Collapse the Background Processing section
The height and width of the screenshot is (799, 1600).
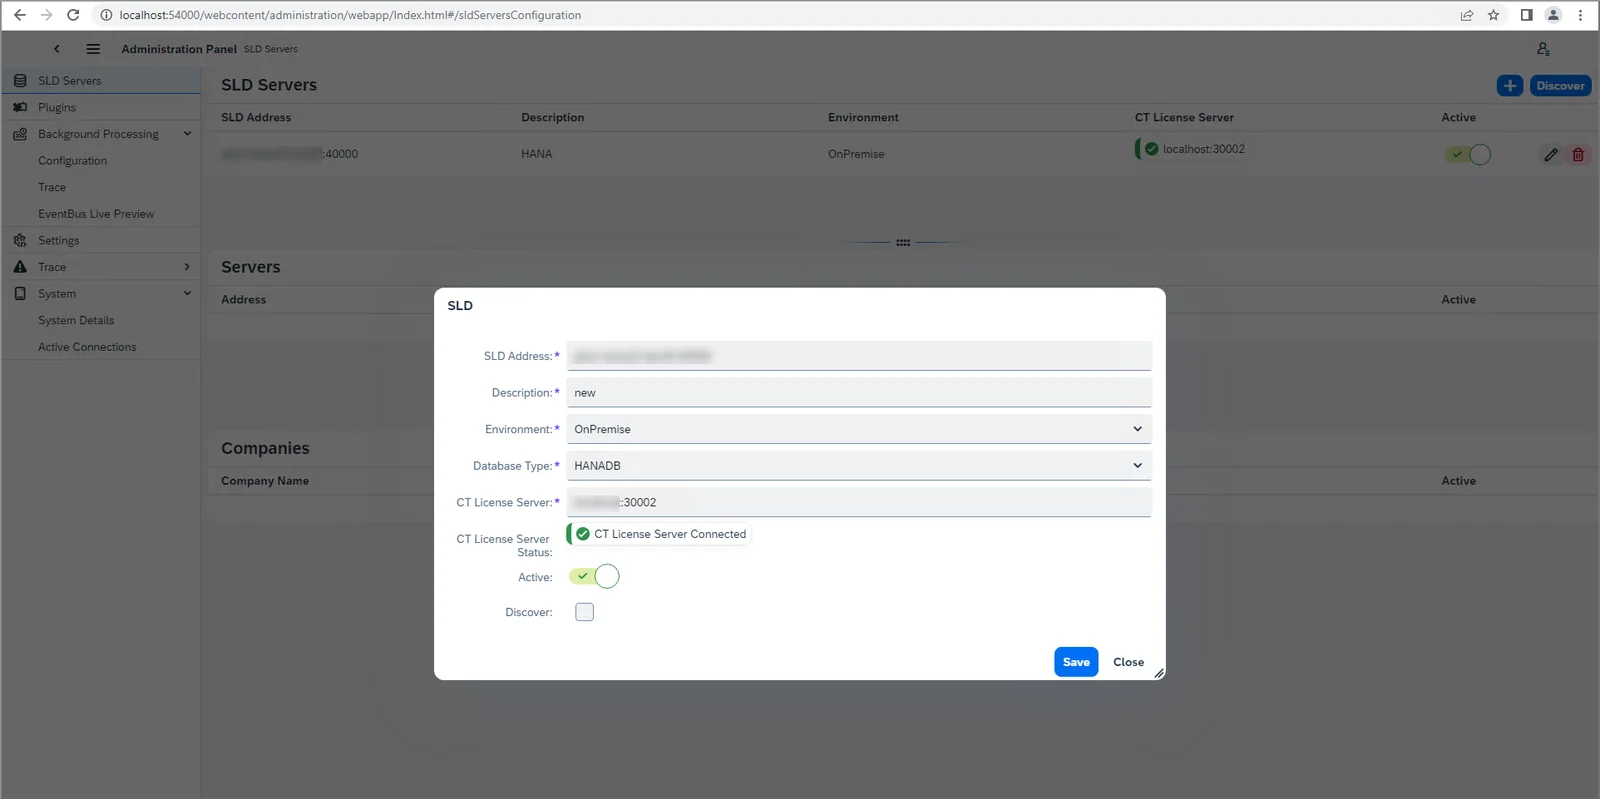tap(187, 134)
